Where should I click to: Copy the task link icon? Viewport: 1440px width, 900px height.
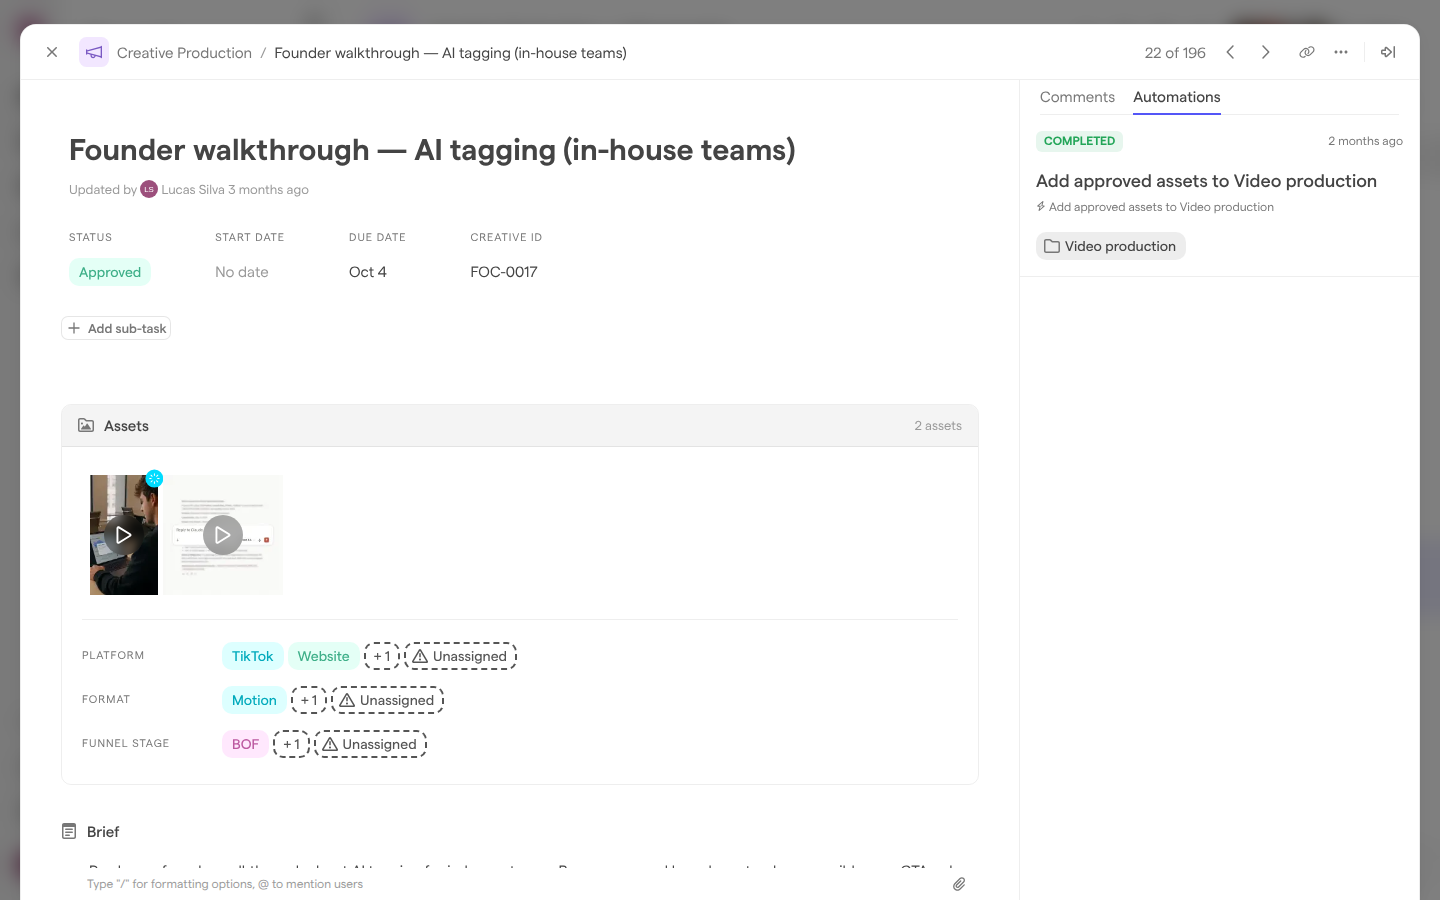(1307, 52)
